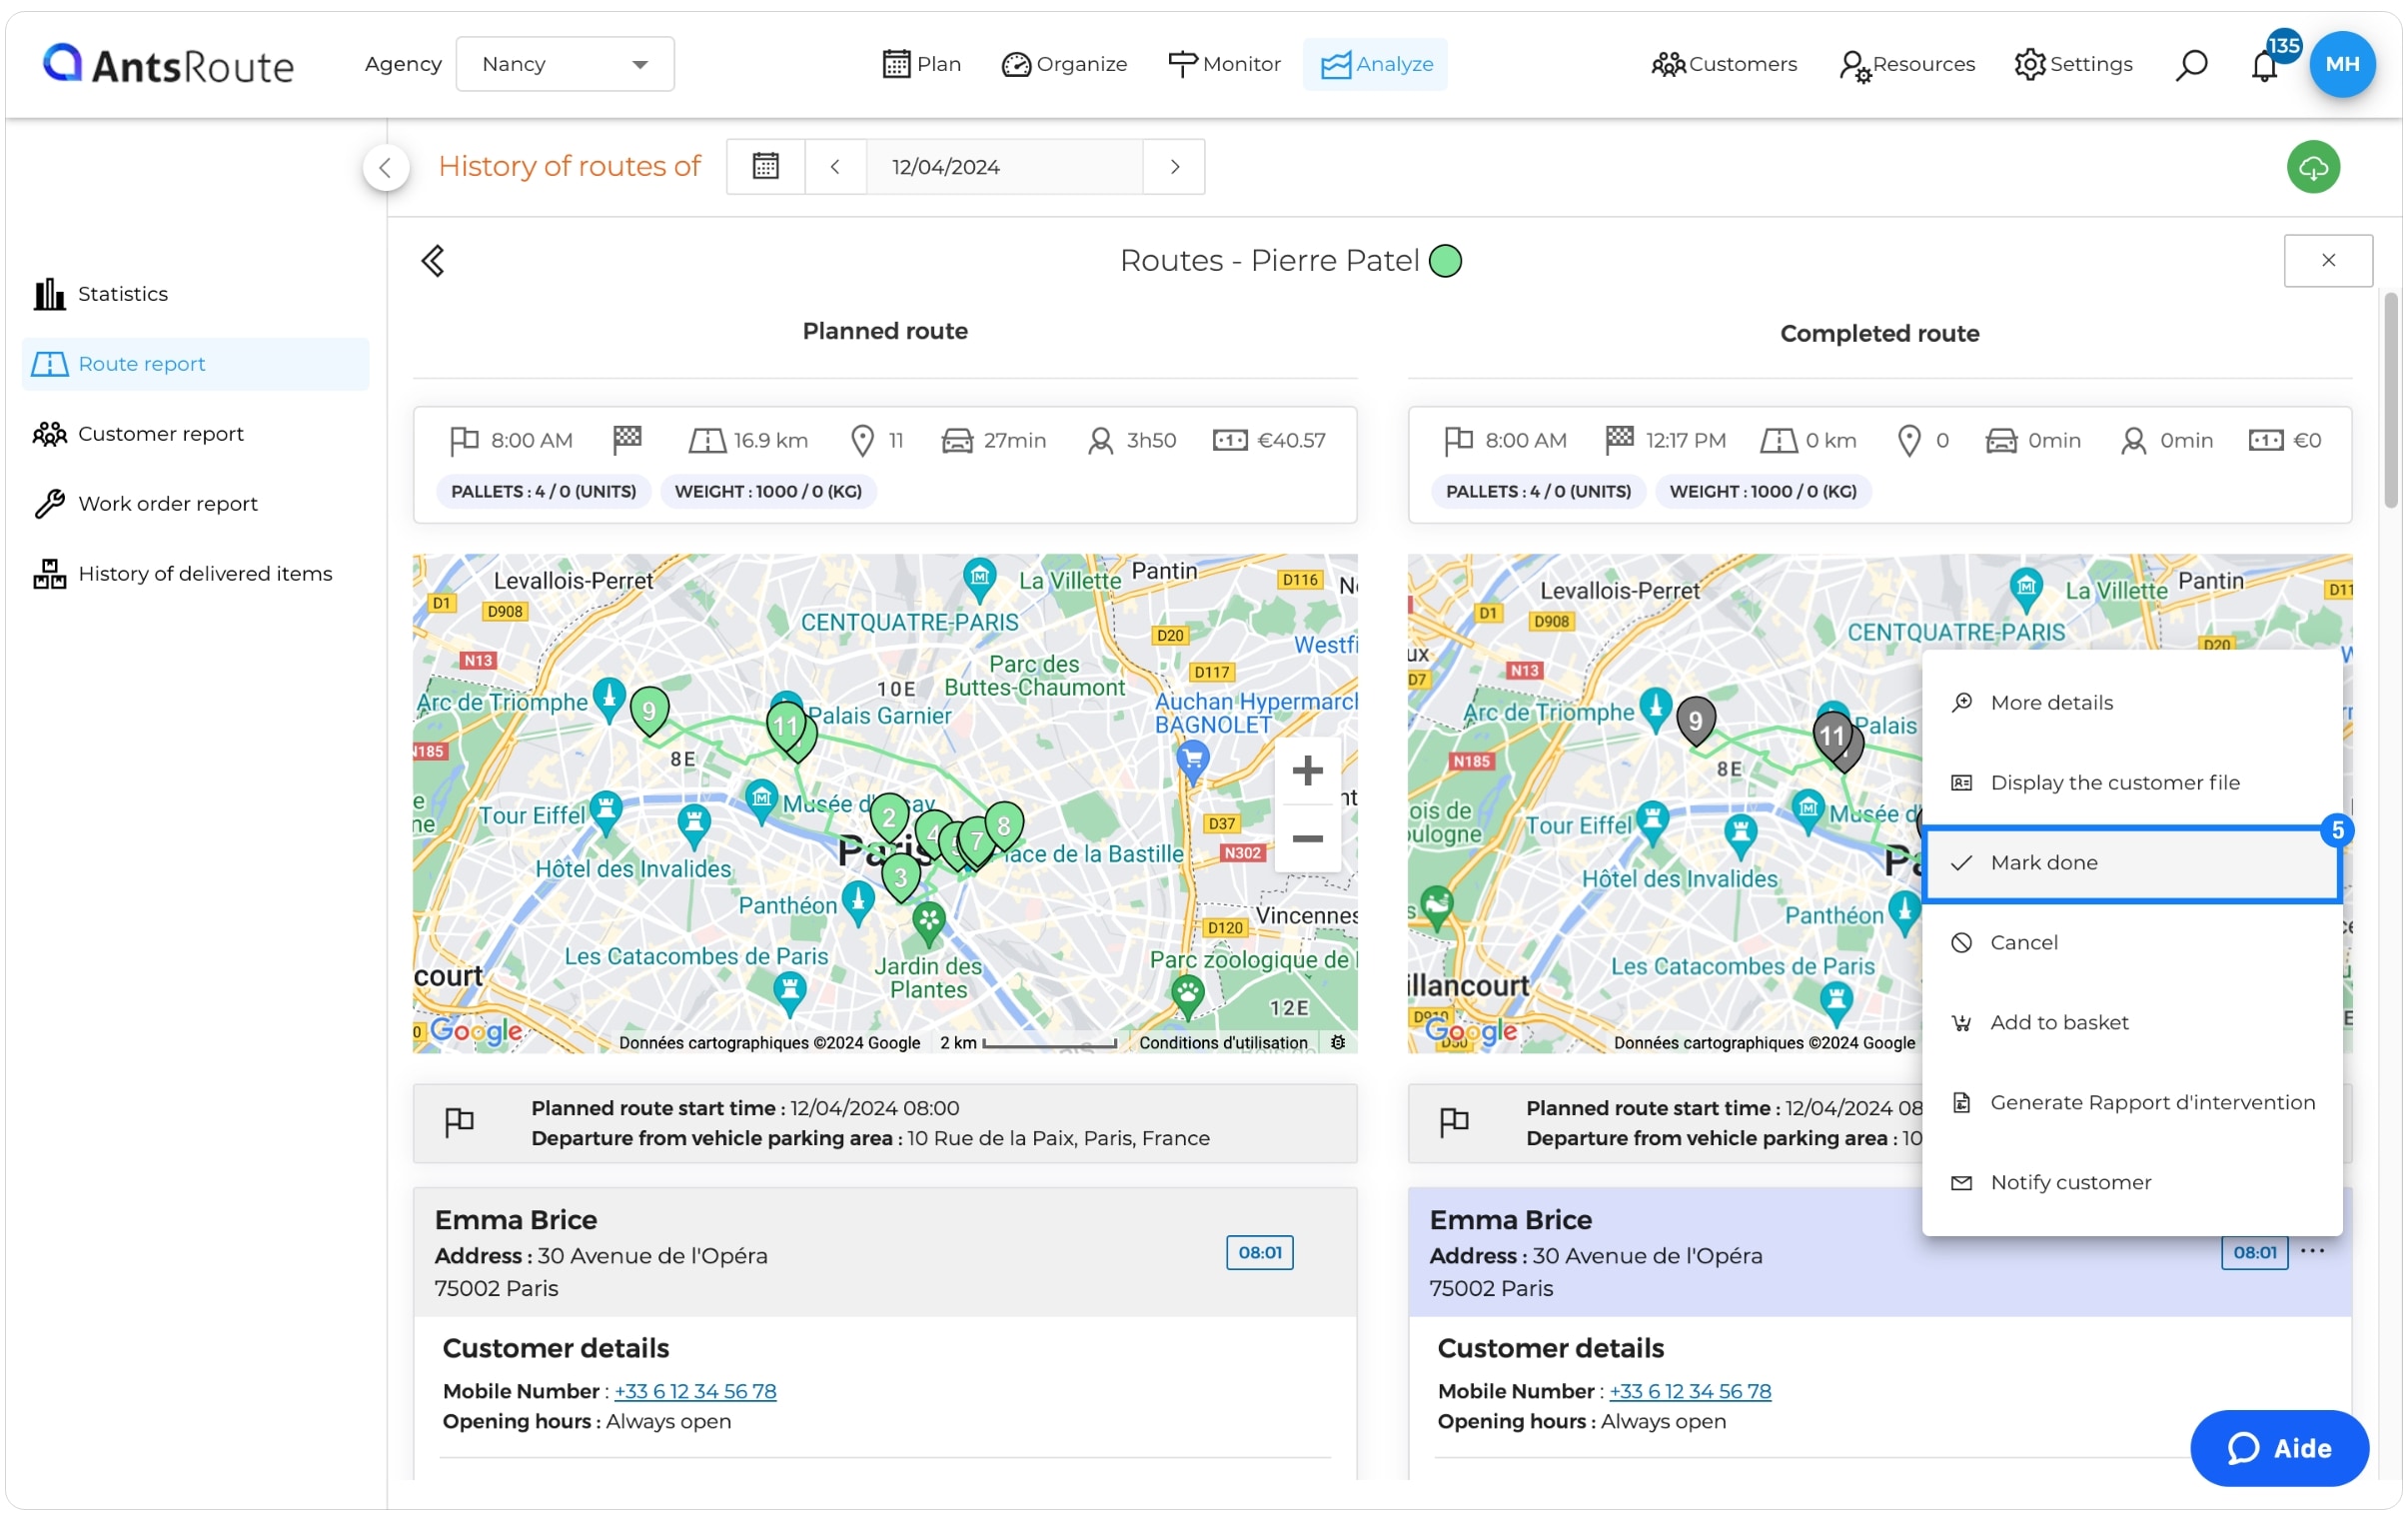Screen dimensions: 2408x1520
Task: Click the completed WEIGHT : 1000 / 0 chip
Action: coord(1763,492)
